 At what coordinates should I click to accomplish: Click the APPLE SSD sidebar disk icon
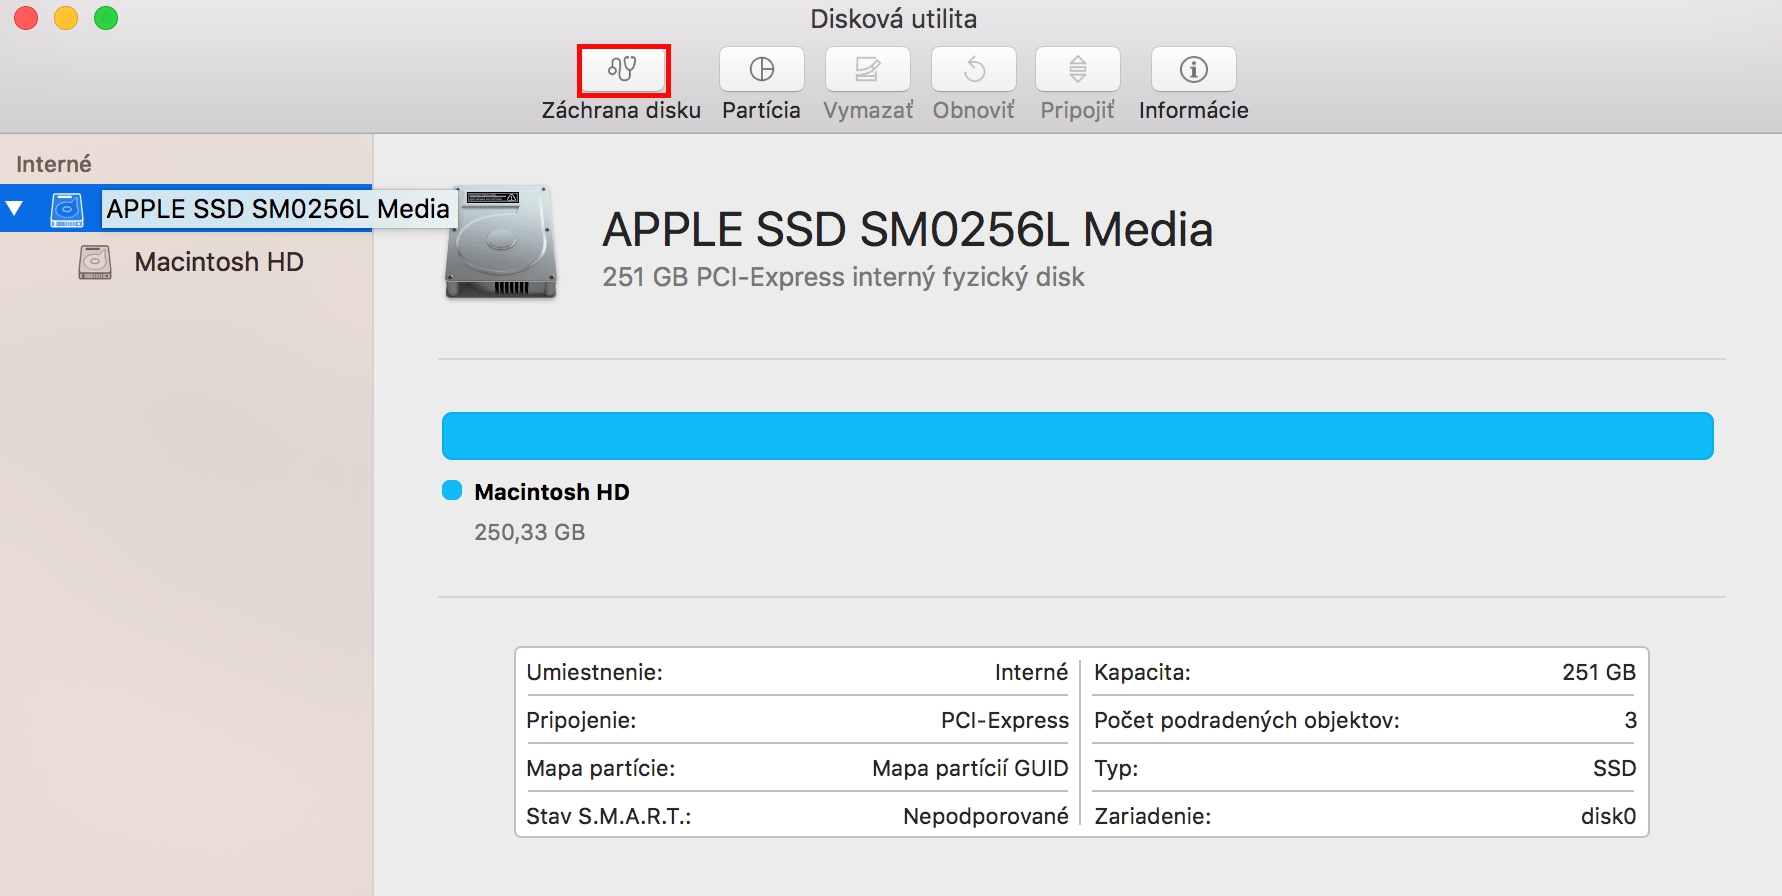[67, 209]
